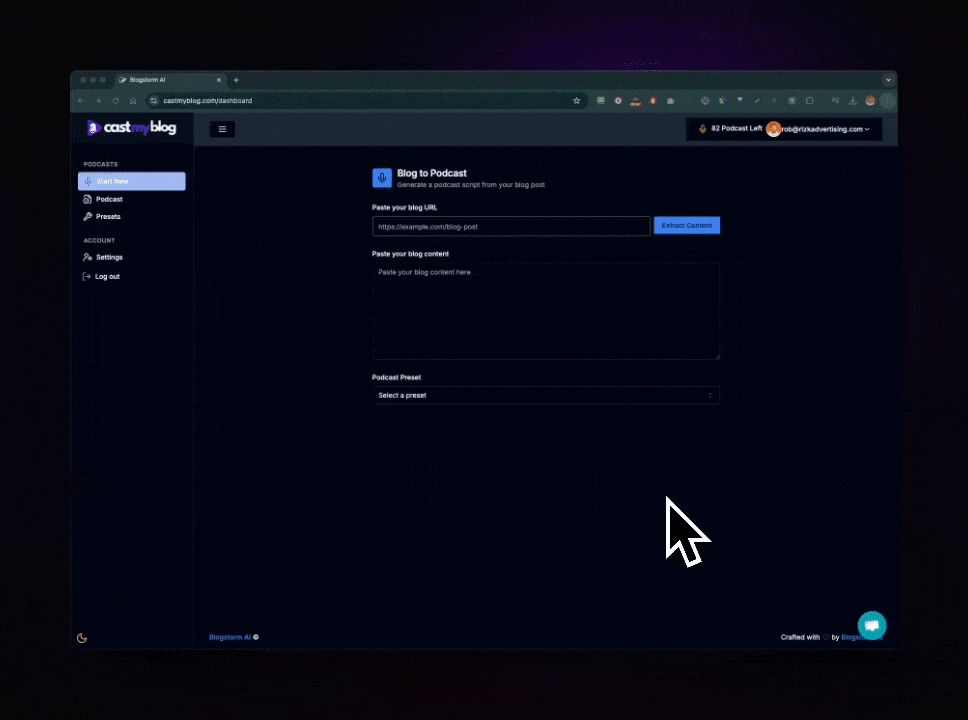Click the microphone icon by 82 Podcast Left
968x720 pixels.
pos(703,129)
